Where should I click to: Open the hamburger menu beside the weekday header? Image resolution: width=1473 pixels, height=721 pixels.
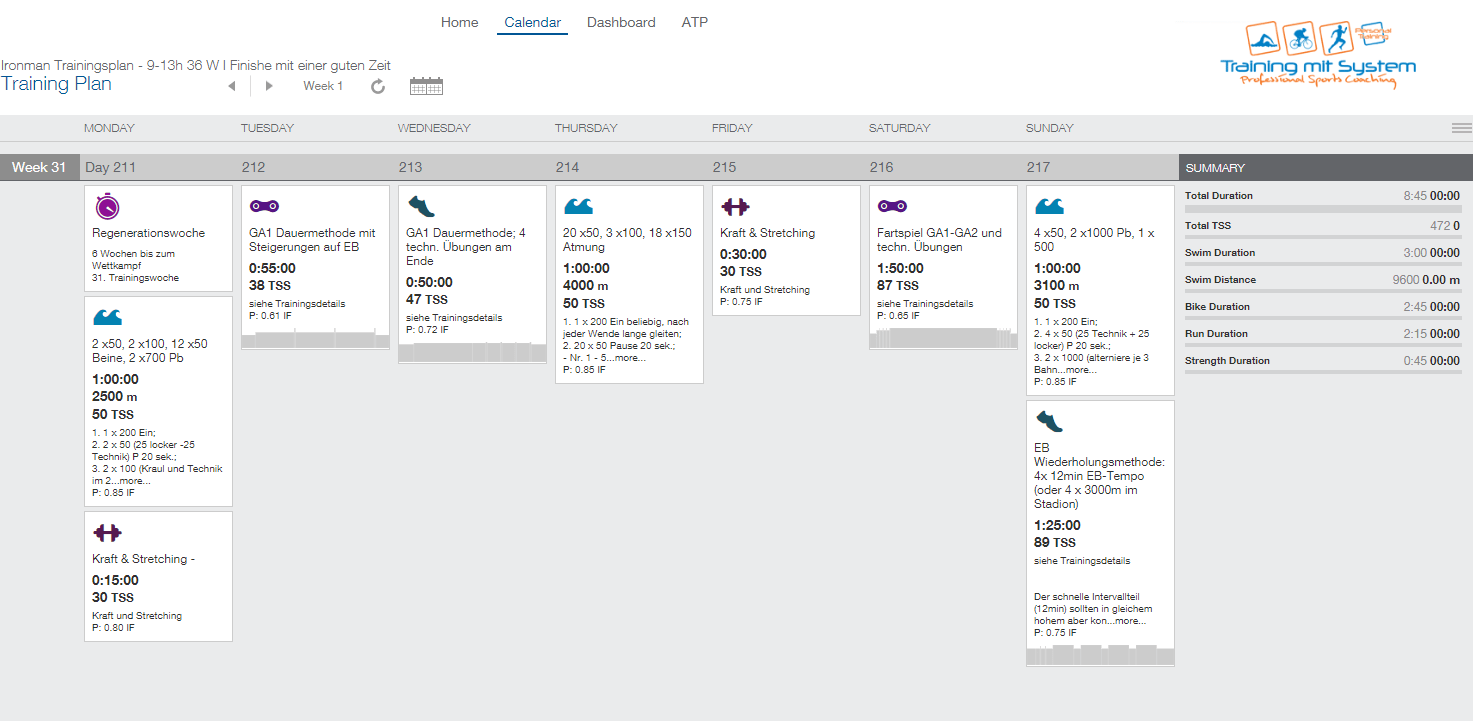coord(1461,128)
